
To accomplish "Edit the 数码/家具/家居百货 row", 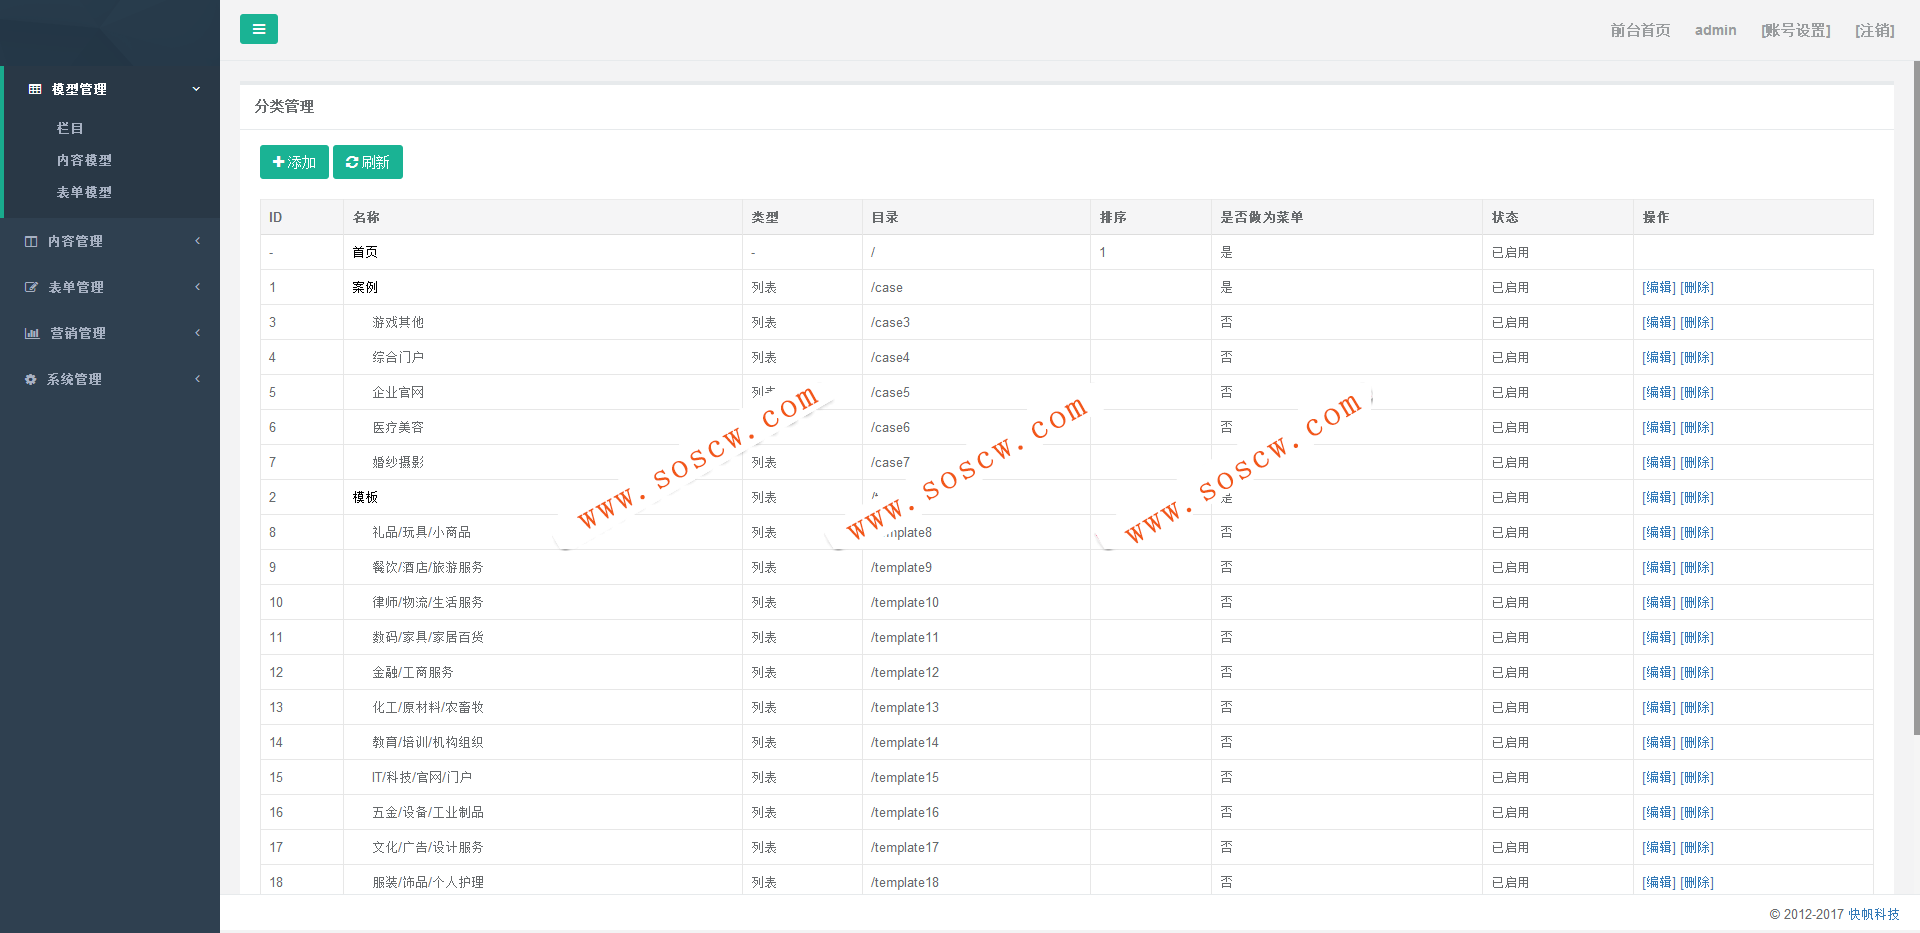I will coord(1659,637).
